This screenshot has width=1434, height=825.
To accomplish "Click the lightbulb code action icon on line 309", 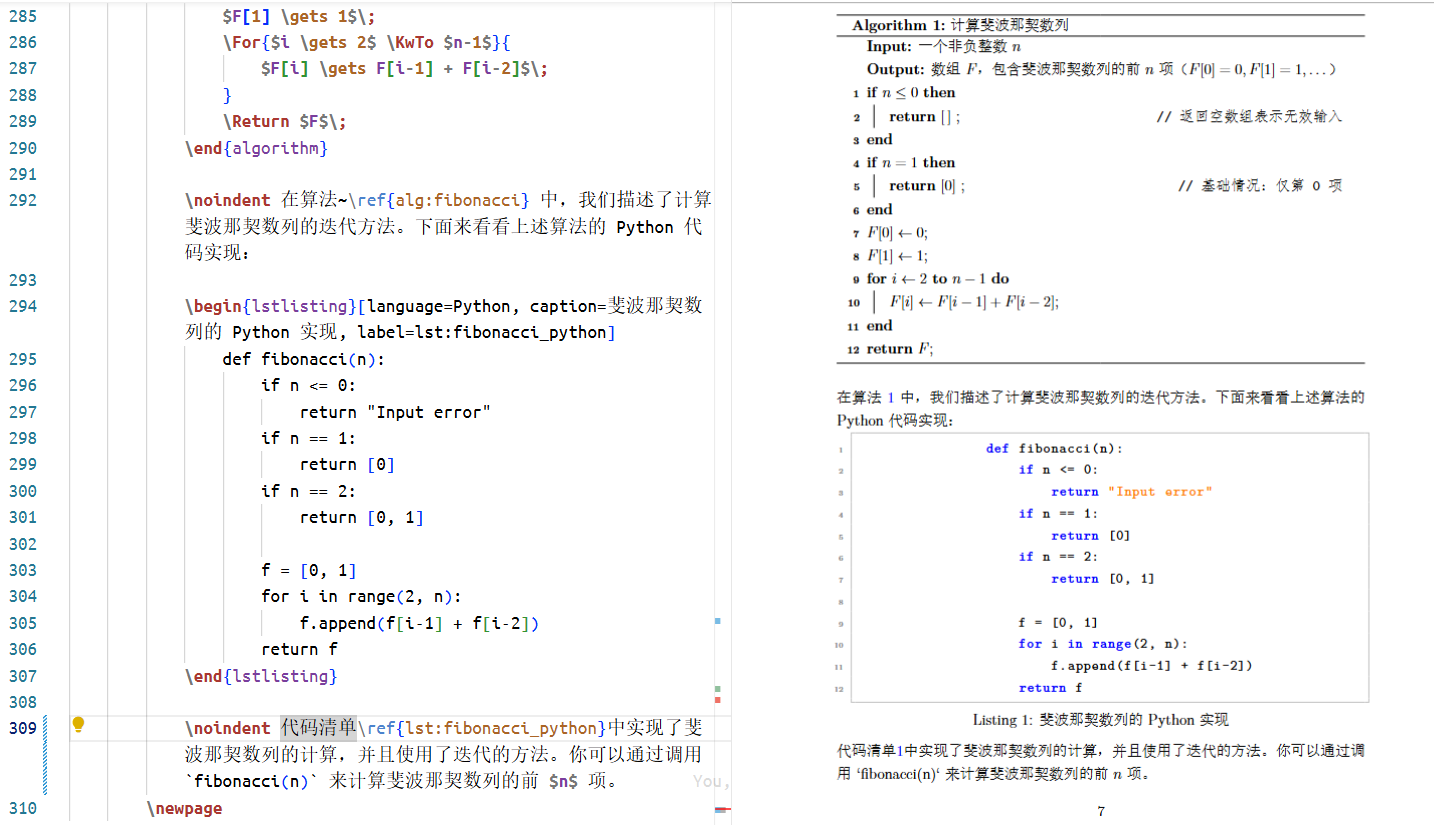I will point(79,725).
